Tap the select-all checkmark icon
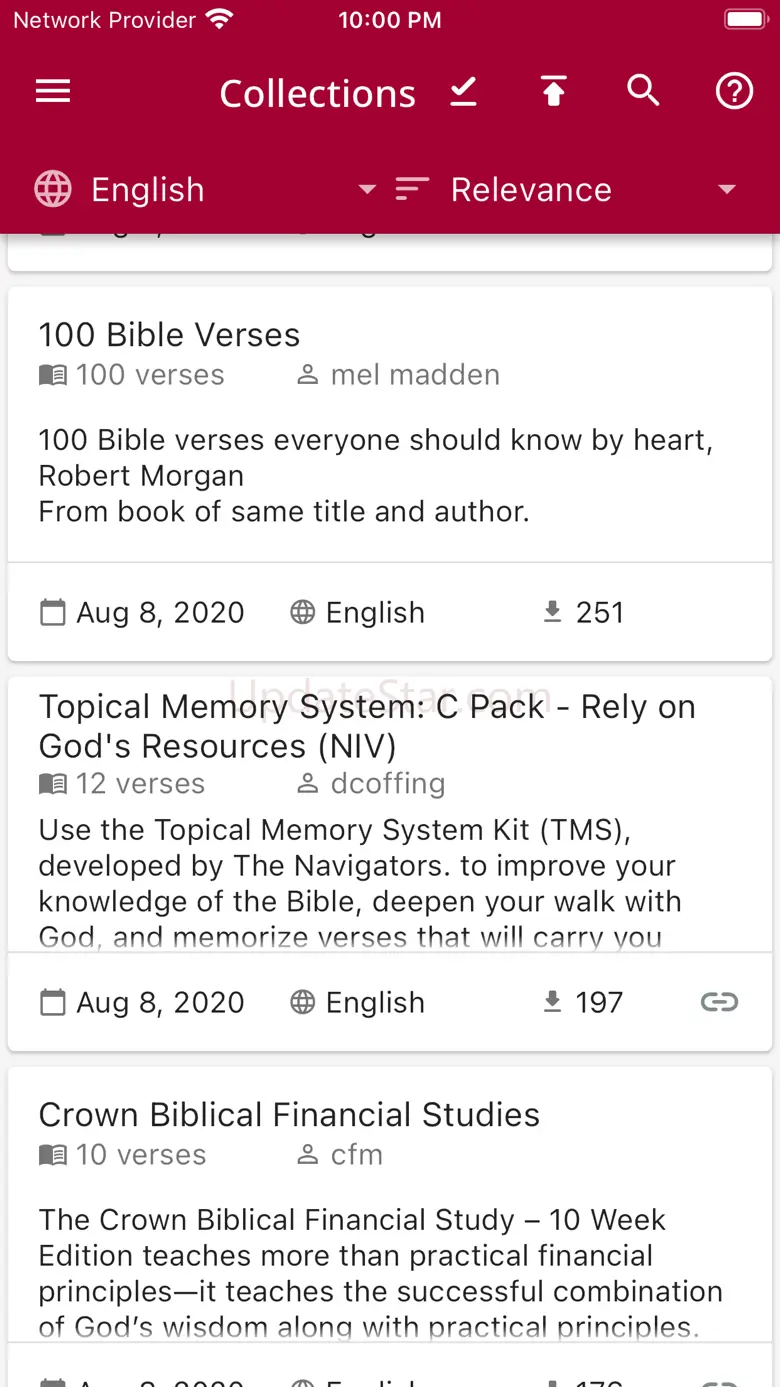 tap(463, 92)
